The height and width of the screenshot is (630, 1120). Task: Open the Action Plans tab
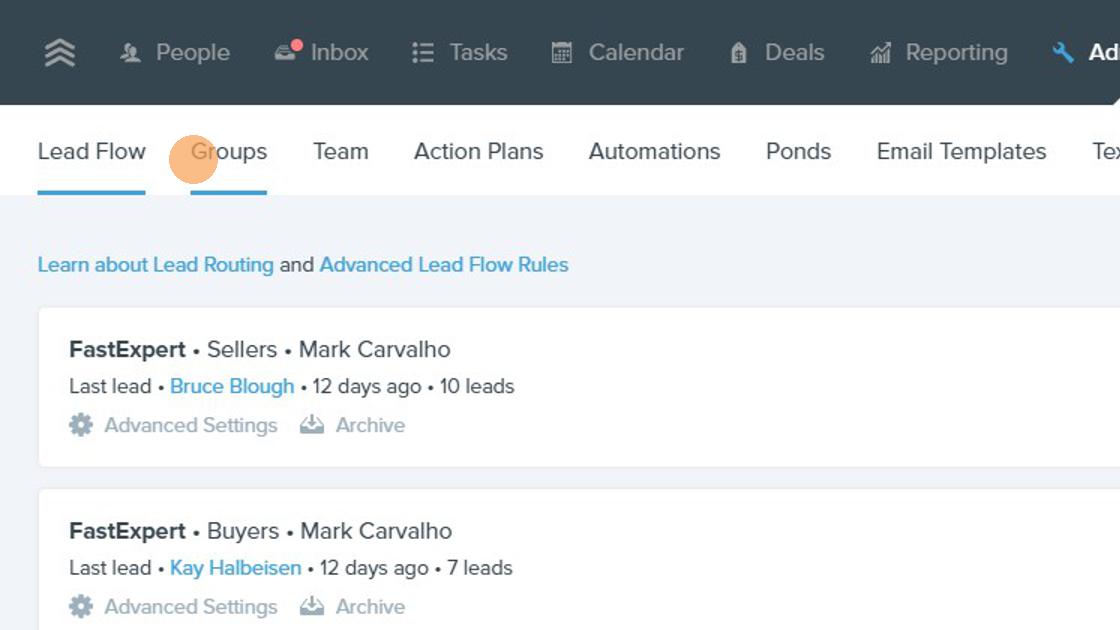(x=479, y=151)
